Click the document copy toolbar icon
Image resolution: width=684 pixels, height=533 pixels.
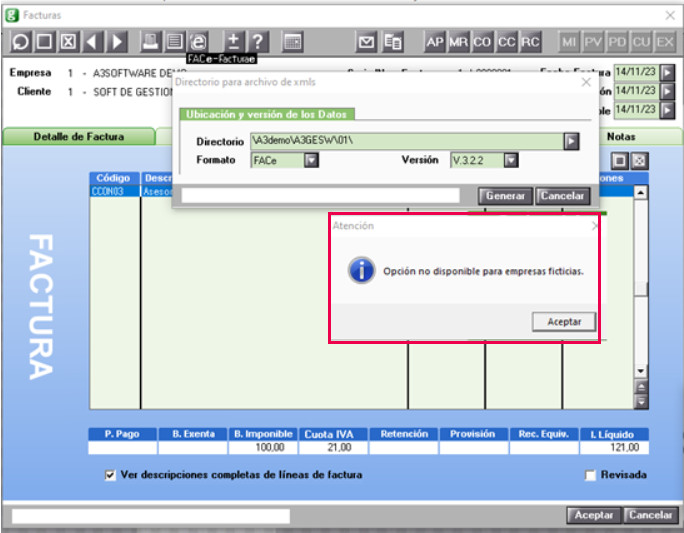click(393, 42)
